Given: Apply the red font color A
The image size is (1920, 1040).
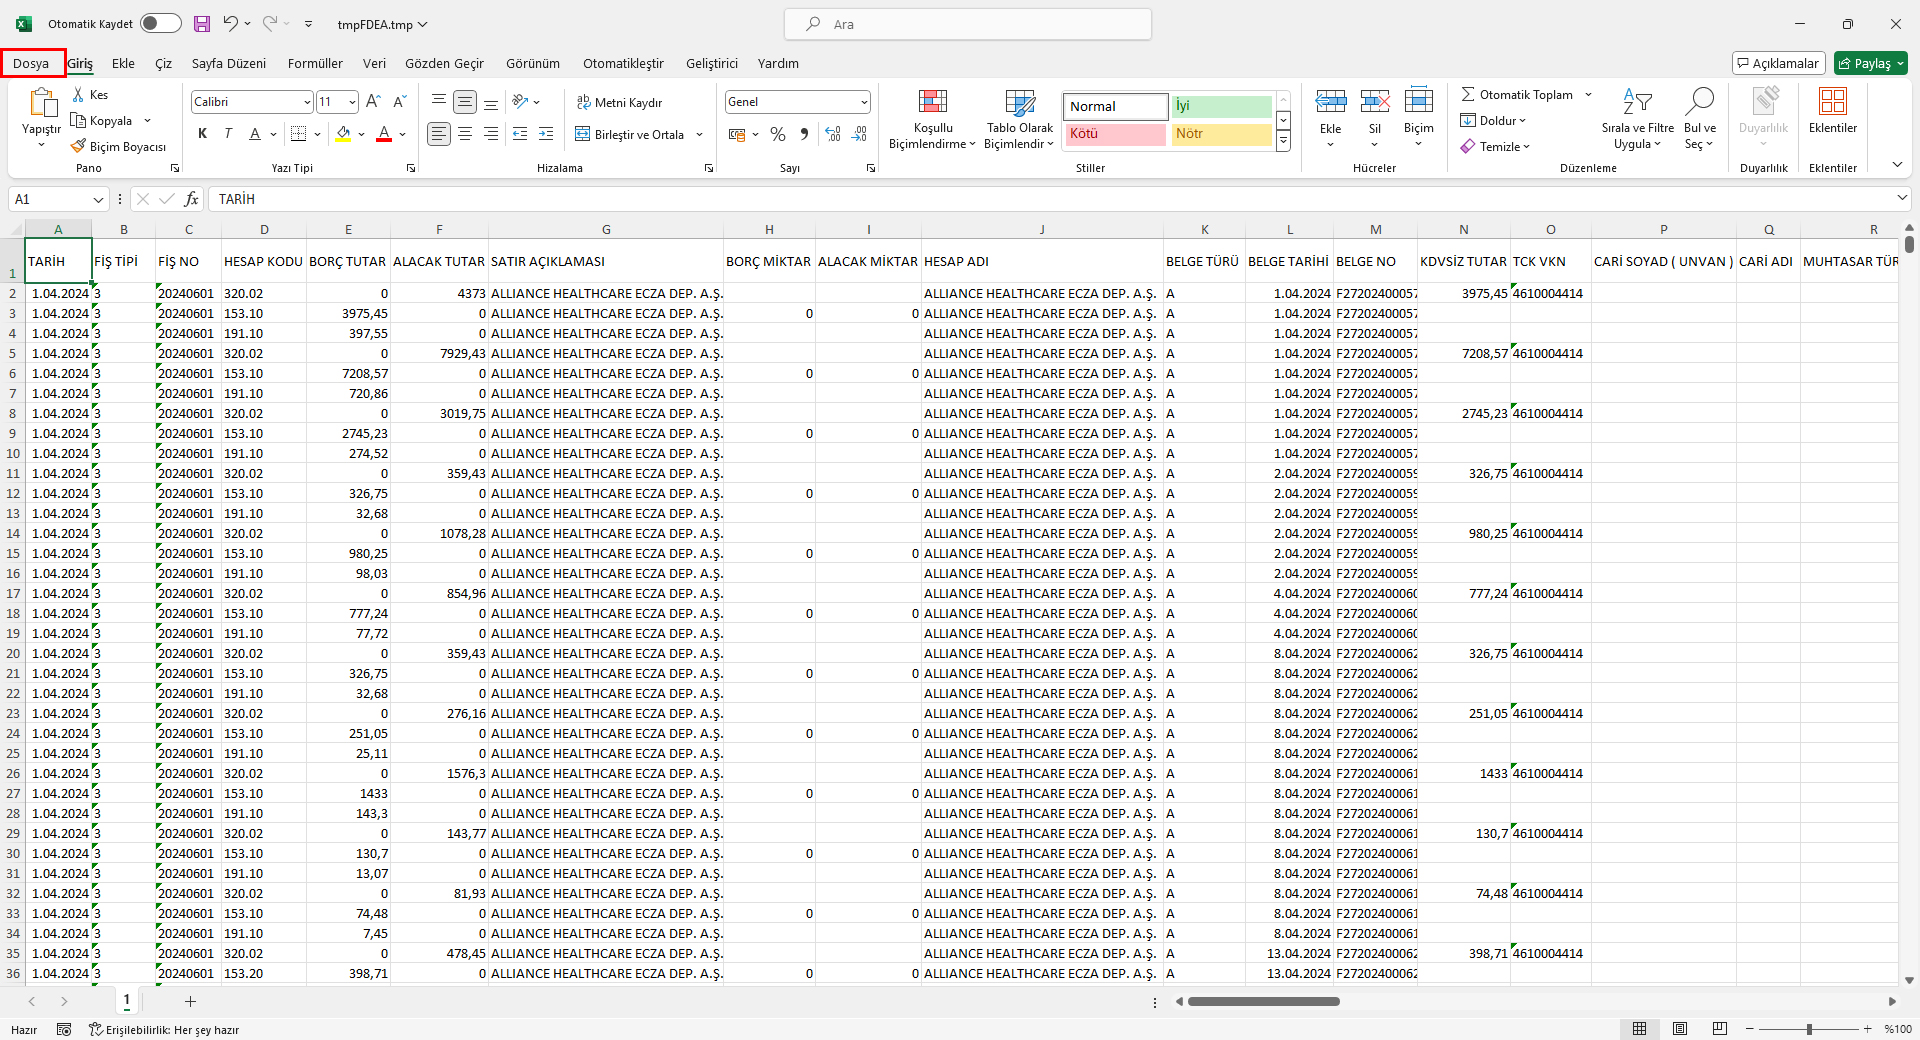Looking at the screenshot, I should click(x=384, y=134).
